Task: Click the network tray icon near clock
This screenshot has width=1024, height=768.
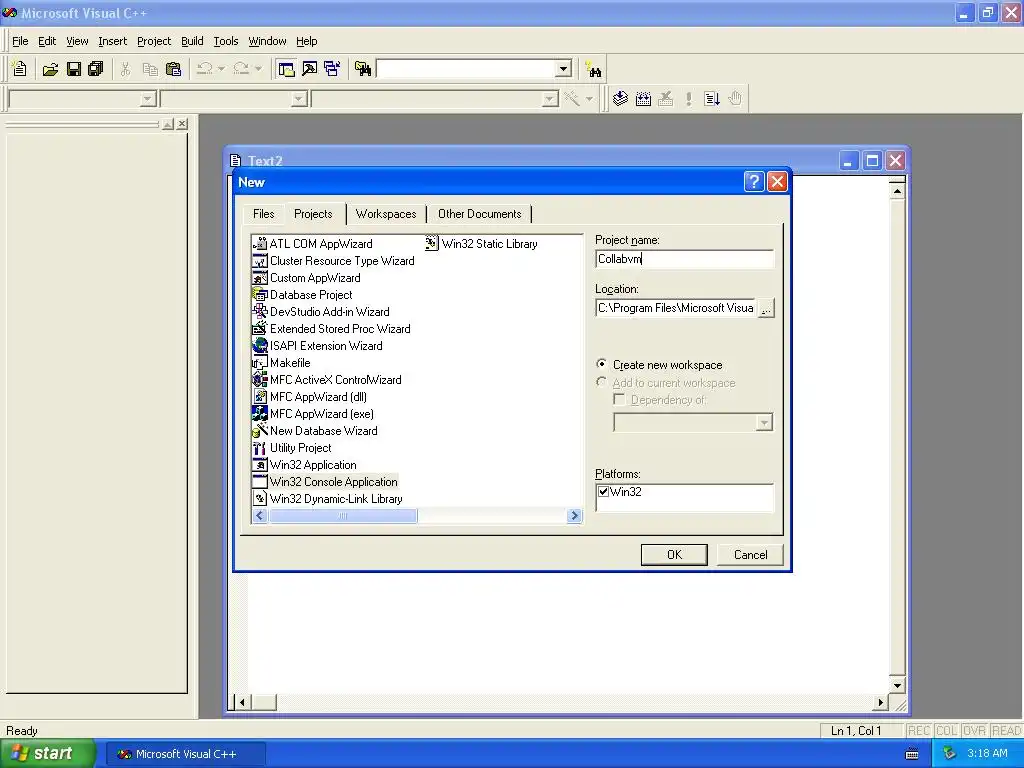Action: (x=949, y=754)
